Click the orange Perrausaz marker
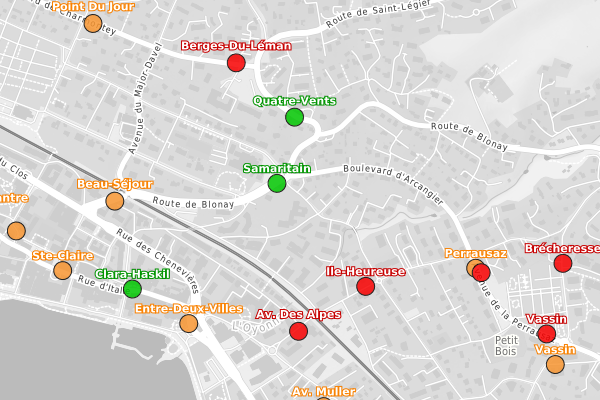 (x=474, y=268)
